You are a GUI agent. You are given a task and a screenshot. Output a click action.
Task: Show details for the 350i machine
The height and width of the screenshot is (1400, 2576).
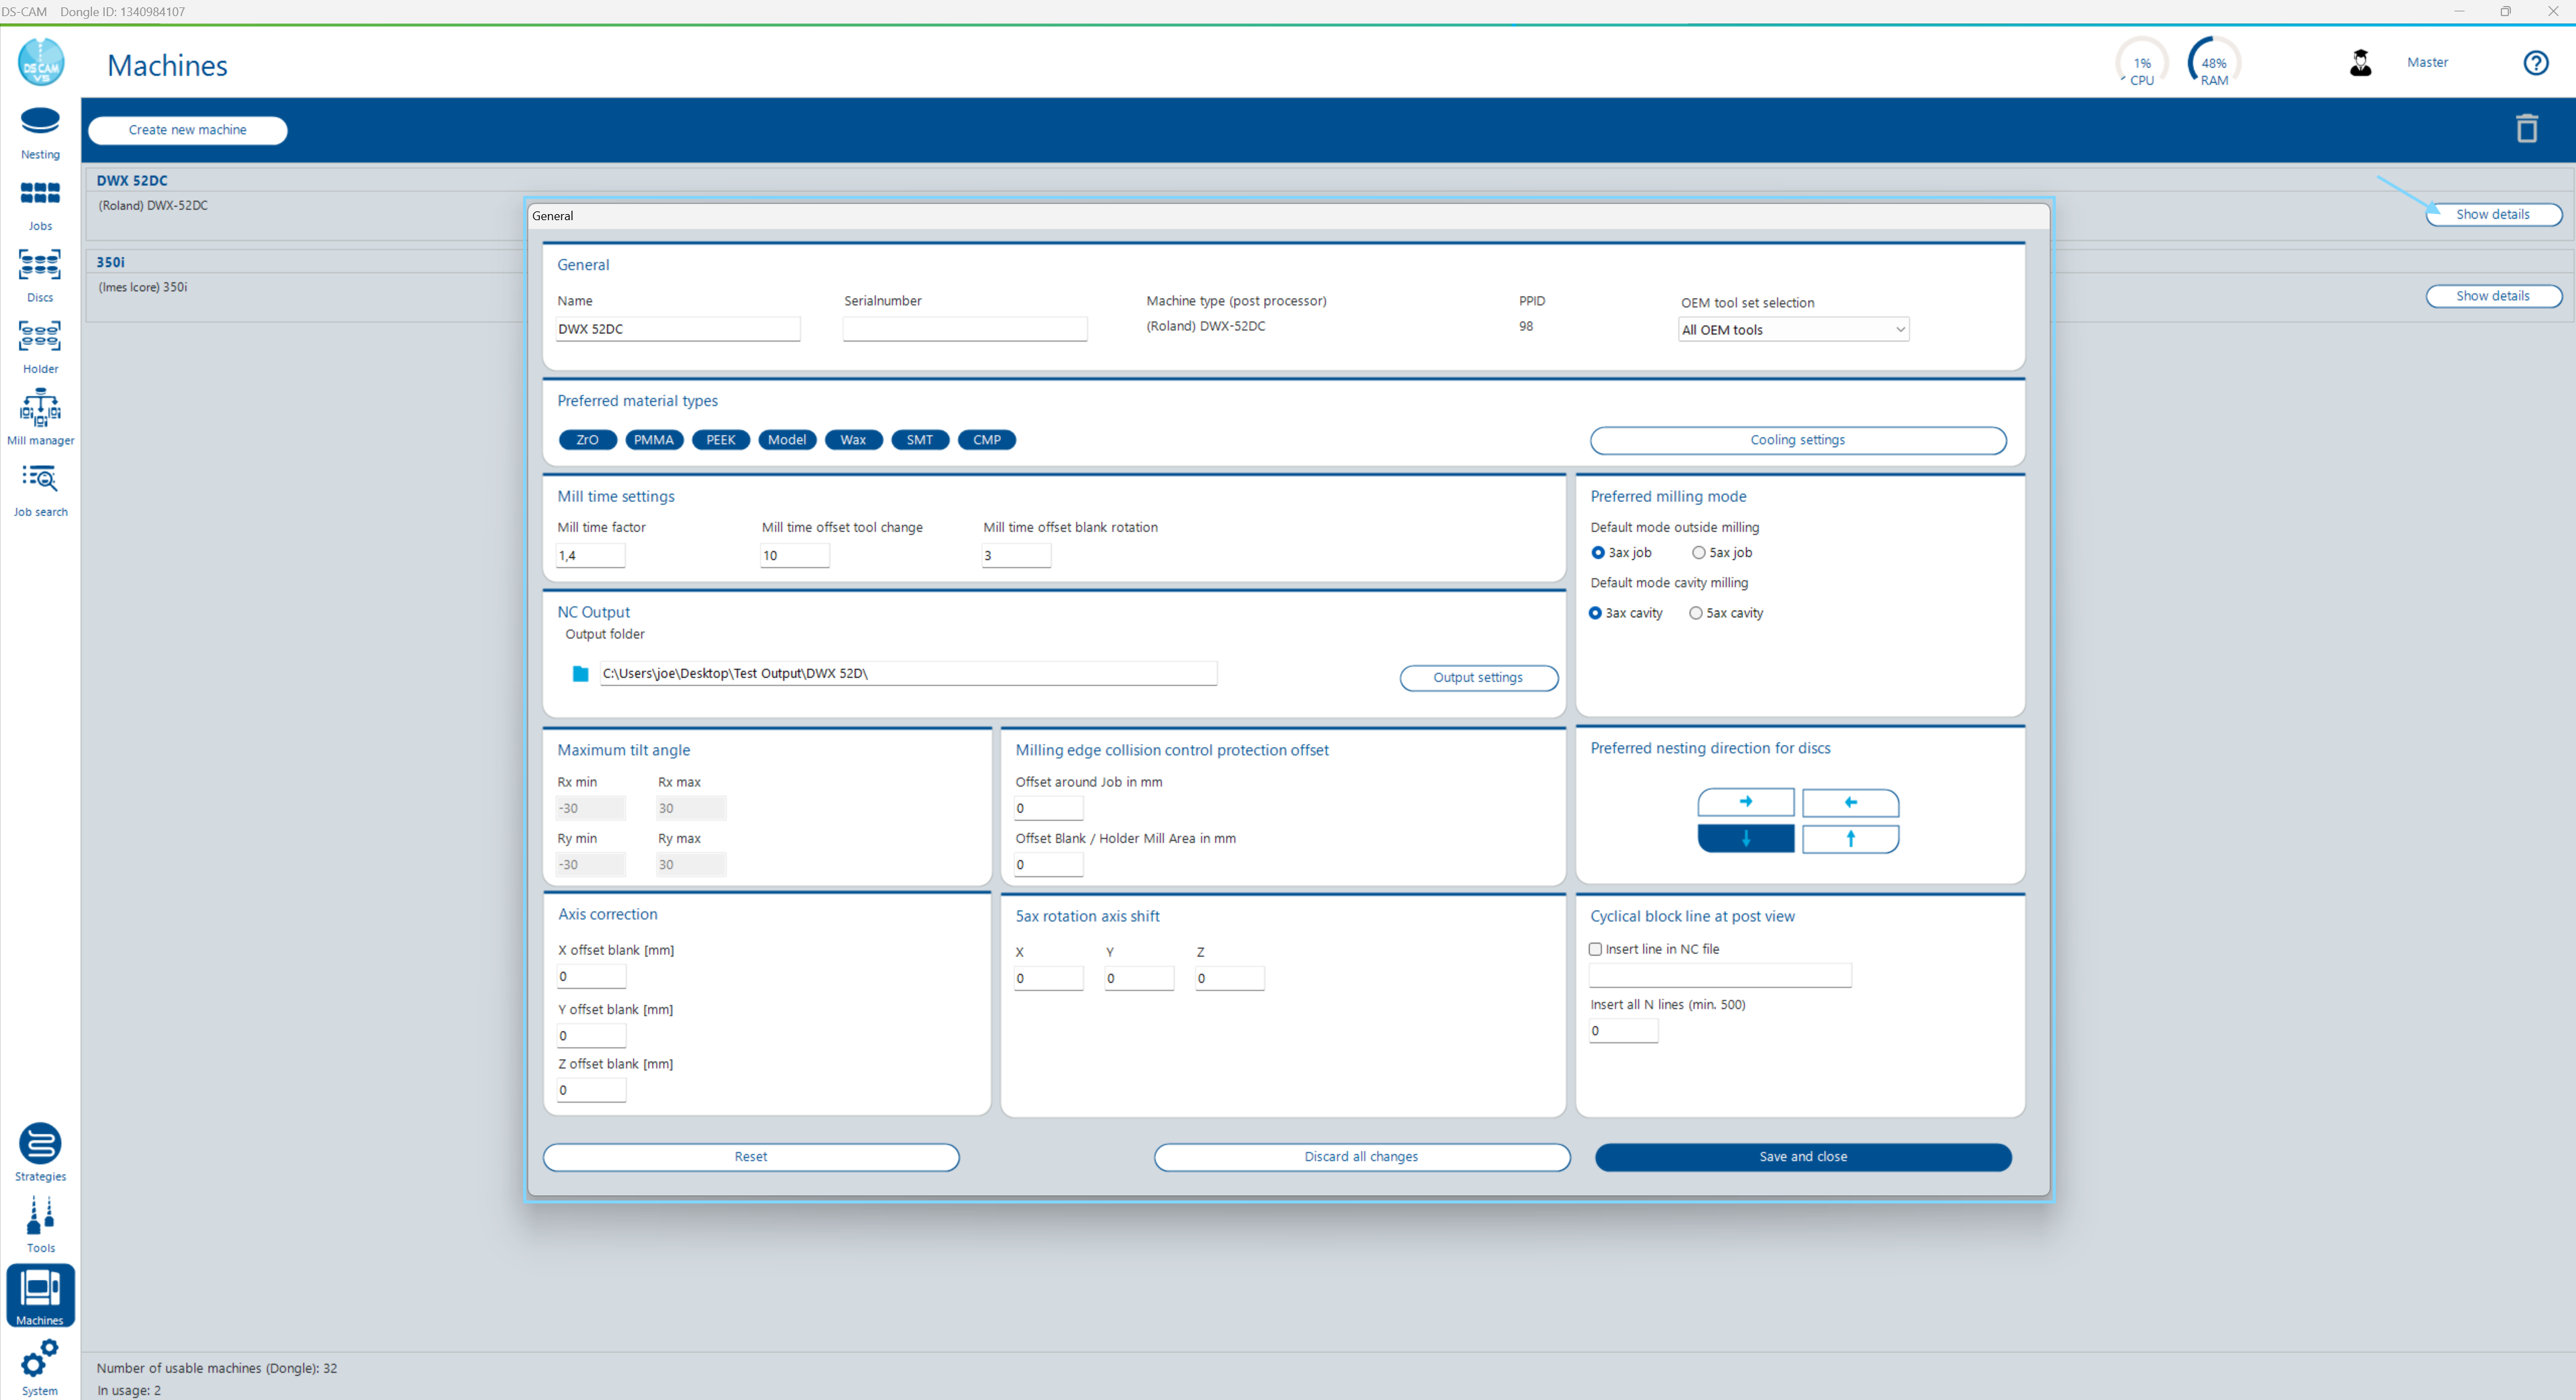click(2493, 296)
